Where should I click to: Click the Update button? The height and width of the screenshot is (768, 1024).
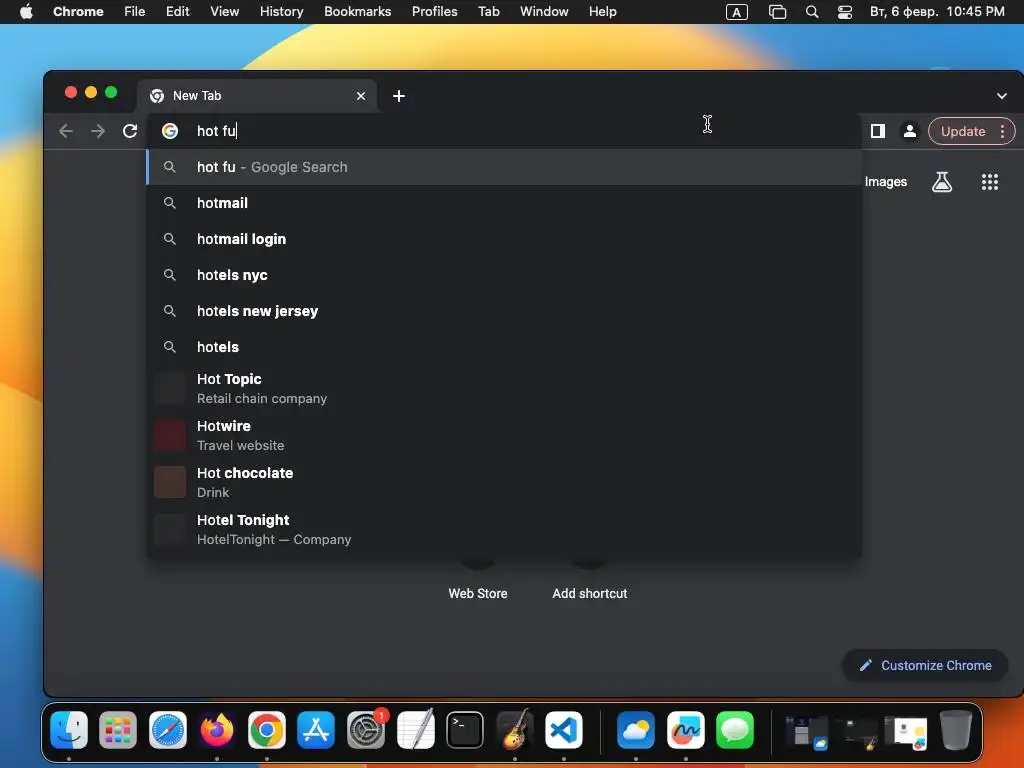coord(963,131)
